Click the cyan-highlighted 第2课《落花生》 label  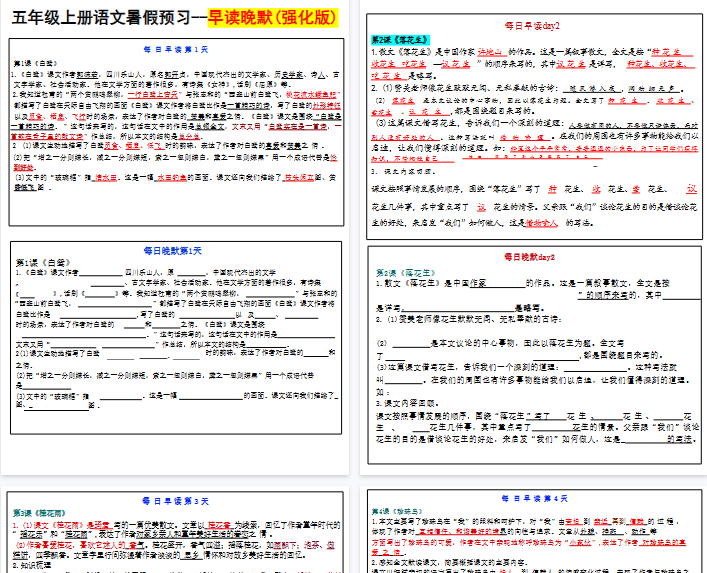(399, 40)
